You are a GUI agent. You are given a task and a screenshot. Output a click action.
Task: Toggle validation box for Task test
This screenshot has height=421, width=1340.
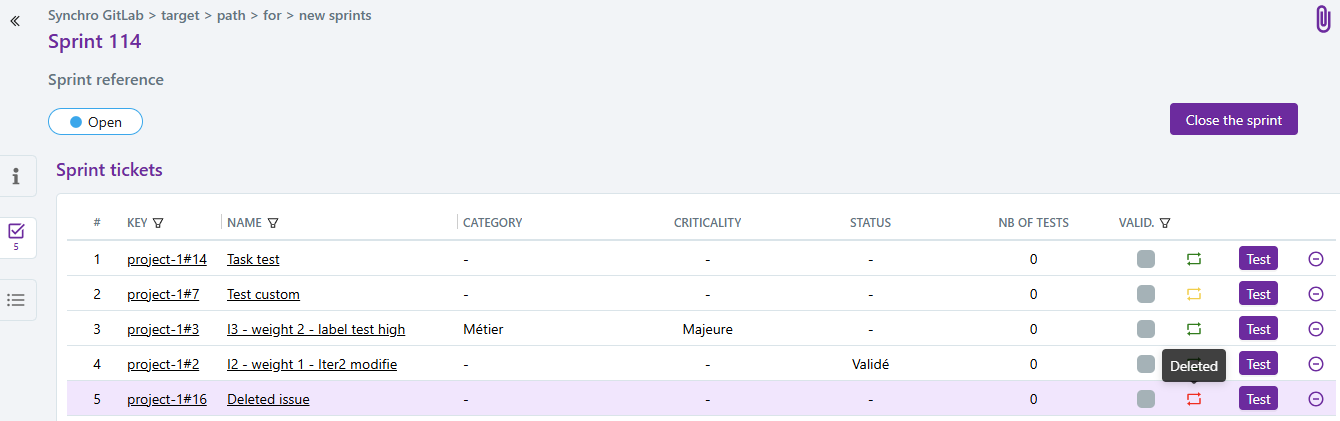(x=1146, y=259)
